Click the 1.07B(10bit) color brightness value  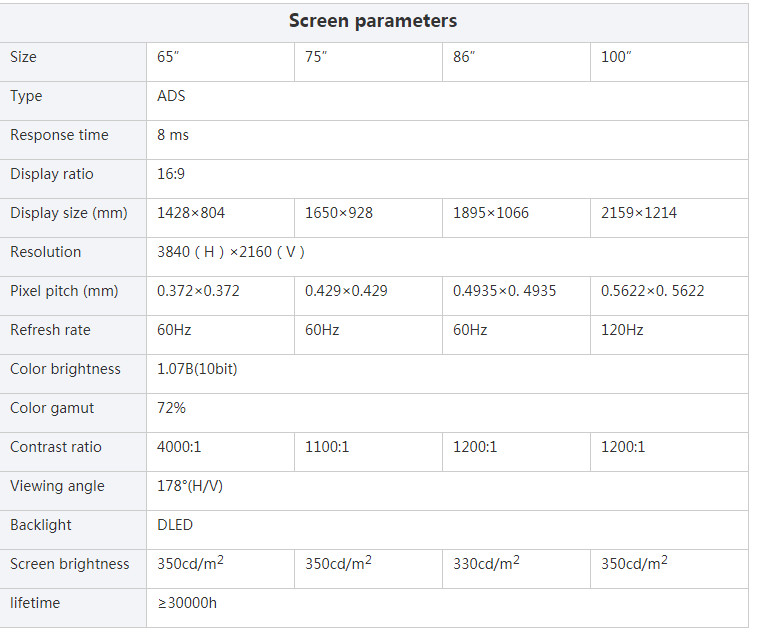tap(197, 369)
